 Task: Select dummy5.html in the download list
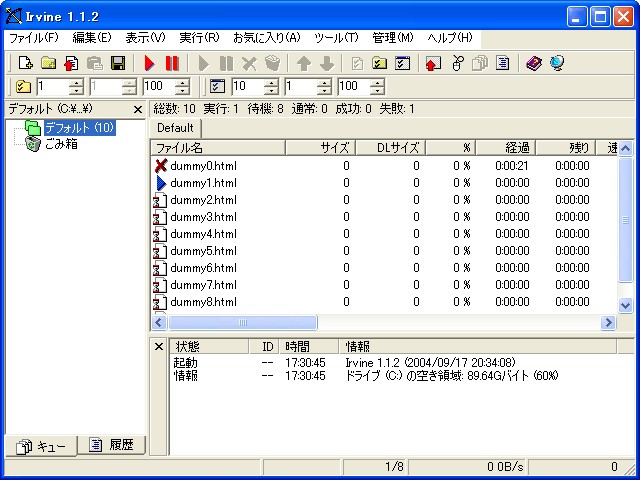coord(203,251)
